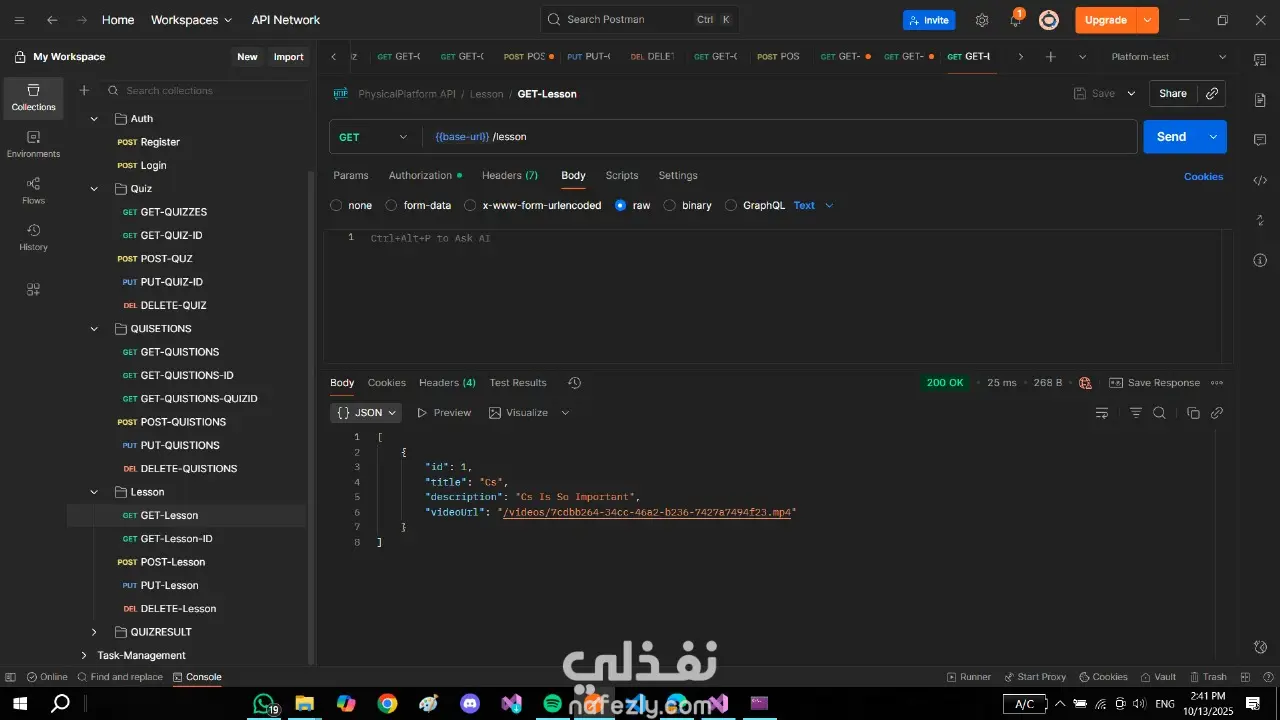
Task: Open the Cookies link under Send
Action: [1204, 176]
